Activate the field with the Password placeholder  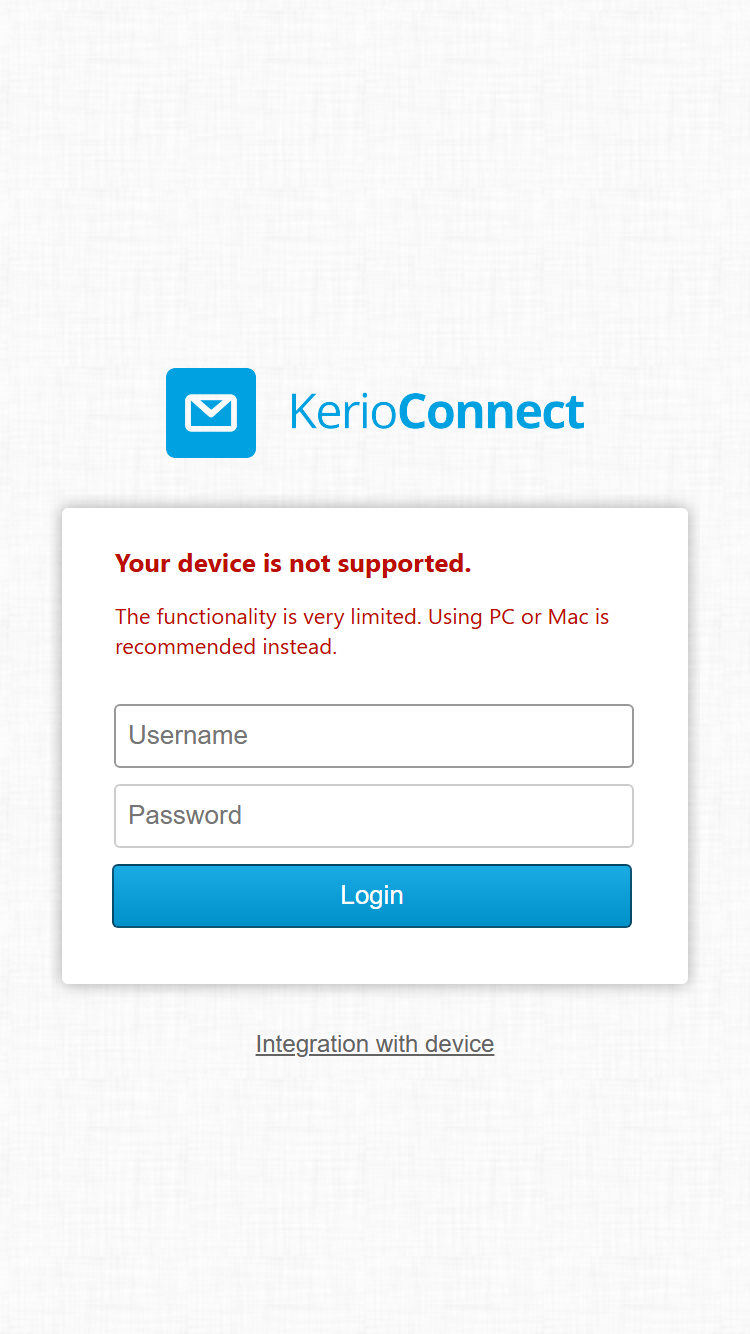click(374, 816)
